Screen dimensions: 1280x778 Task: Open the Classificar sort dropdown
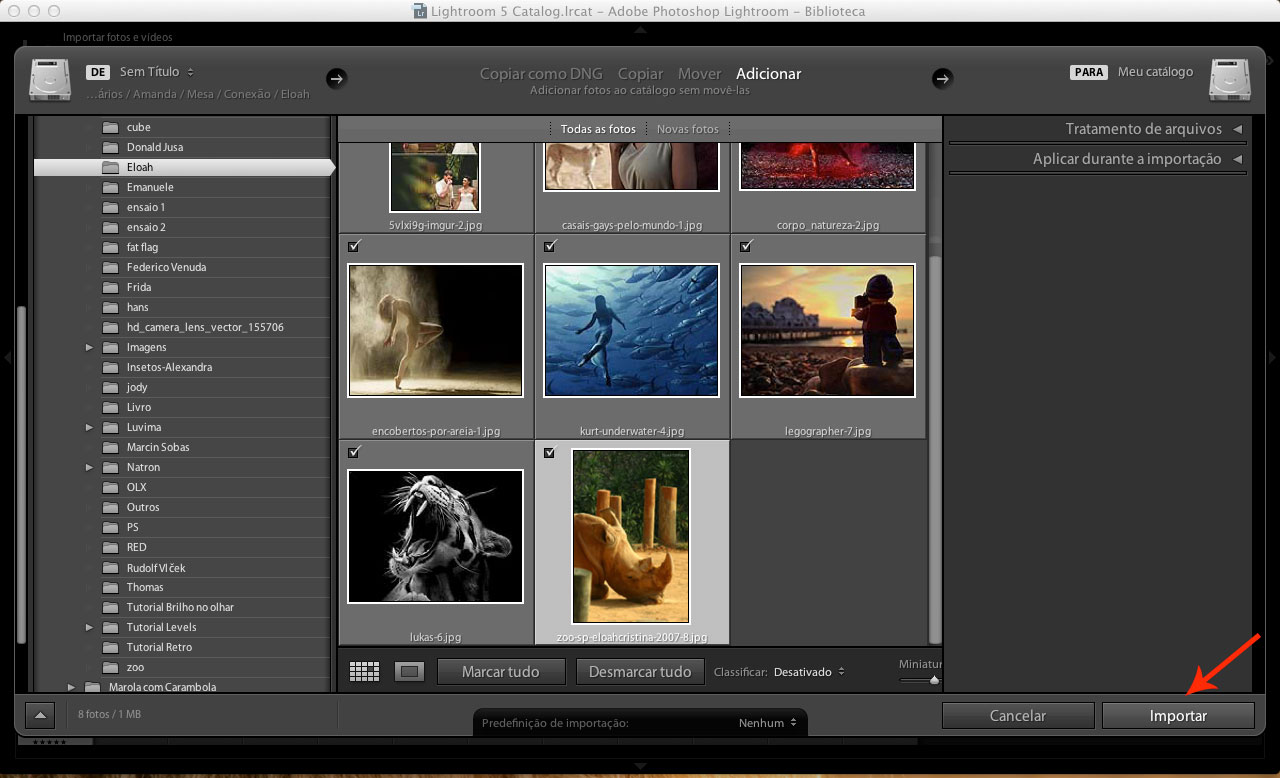[809, 672]
